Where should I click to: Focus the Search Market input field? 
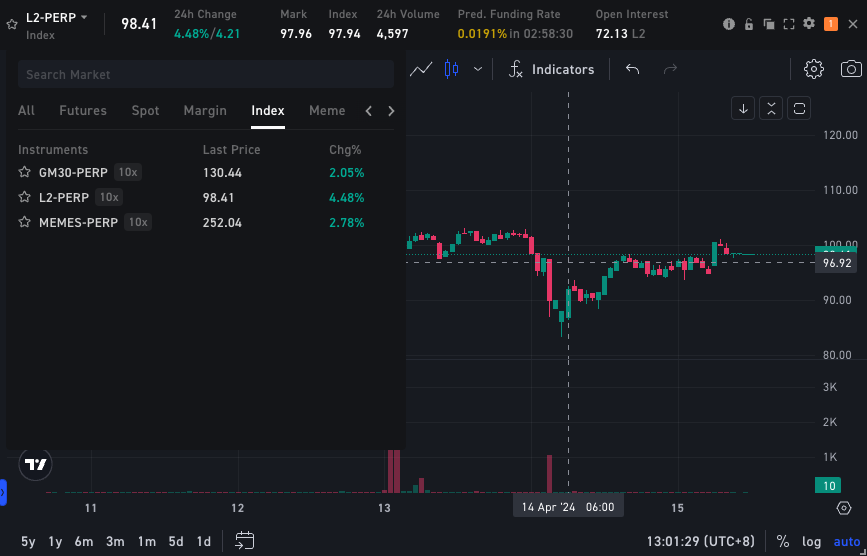pyautogui.click(x=206, y=75)
